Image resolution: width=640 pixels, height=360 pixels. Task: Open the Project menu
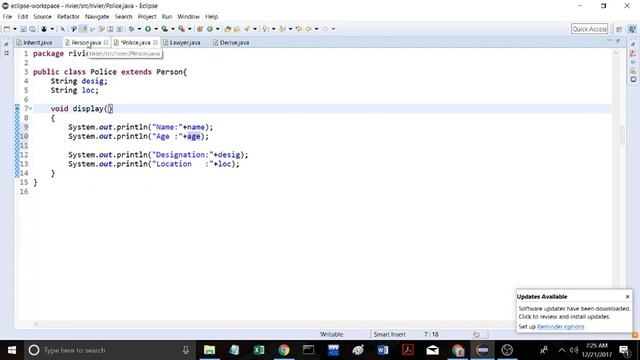(147, 17)
